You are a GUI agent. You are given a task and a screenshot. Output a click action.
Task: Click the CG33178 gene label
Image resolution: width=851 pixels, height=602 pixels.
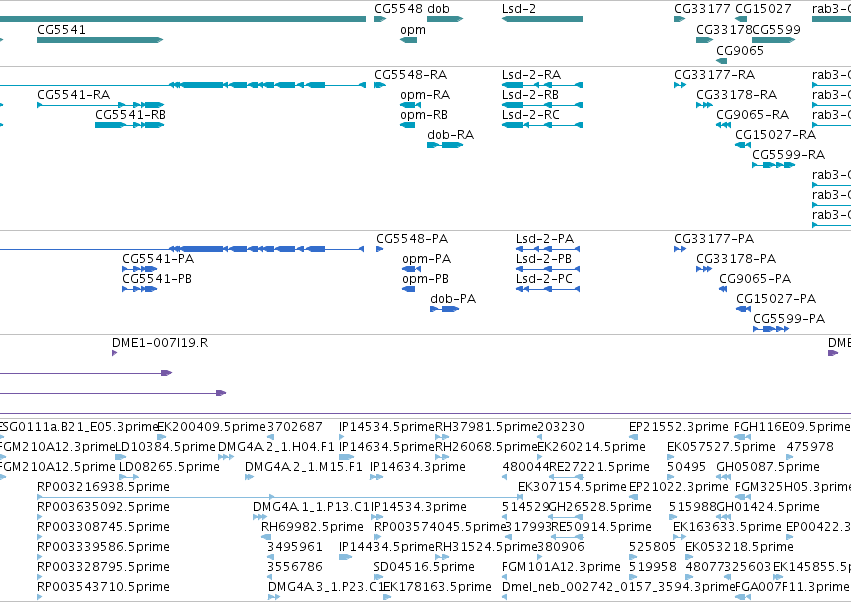click(724, 29)
